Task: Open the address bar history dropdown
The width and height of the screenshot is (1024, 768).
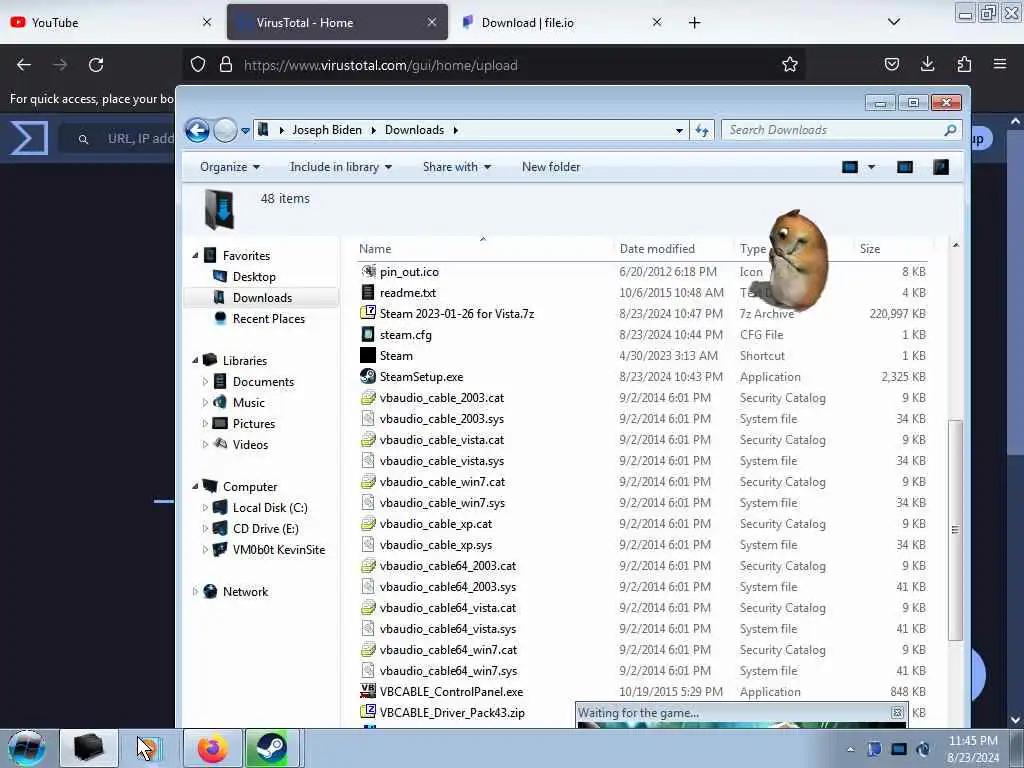Action: point(679,131)
